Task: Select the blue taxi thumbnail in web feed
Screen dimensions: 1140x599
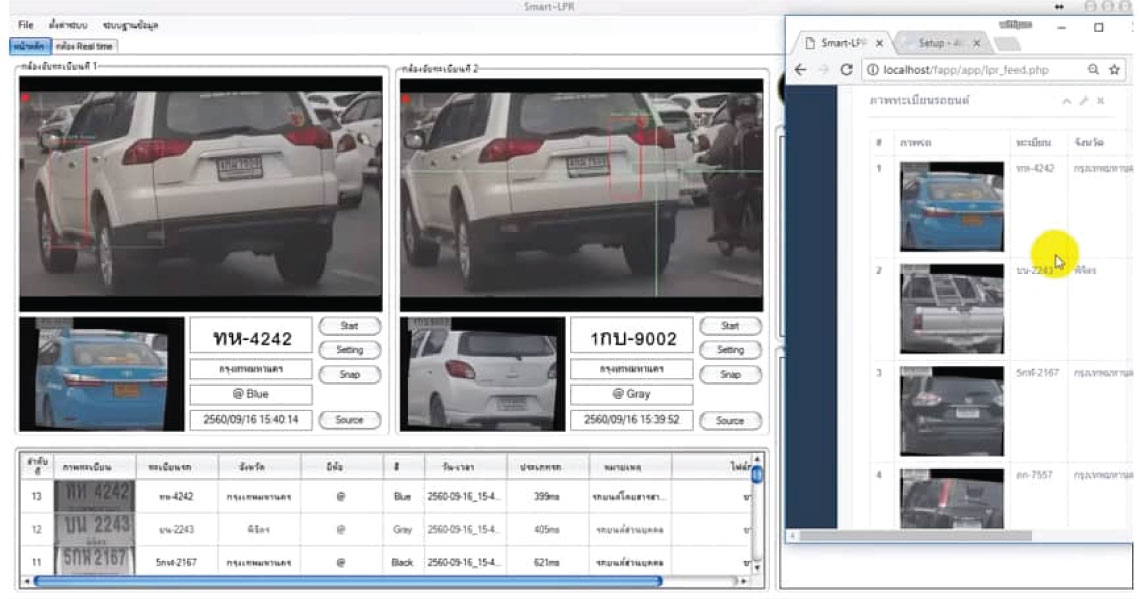Action: click(x=951, y=206)
